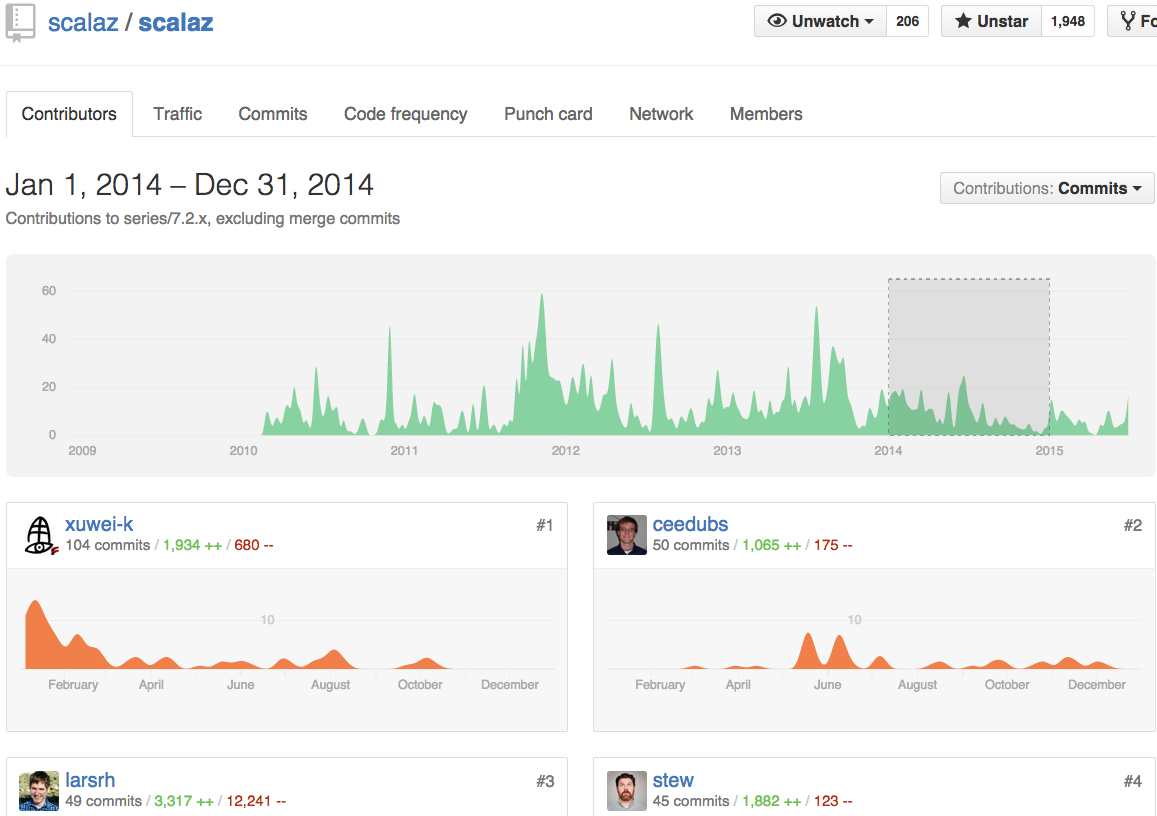Open the scalaz organization link
The height and width of the screenshot is (816, 1157).
click(x=83, y=22)
